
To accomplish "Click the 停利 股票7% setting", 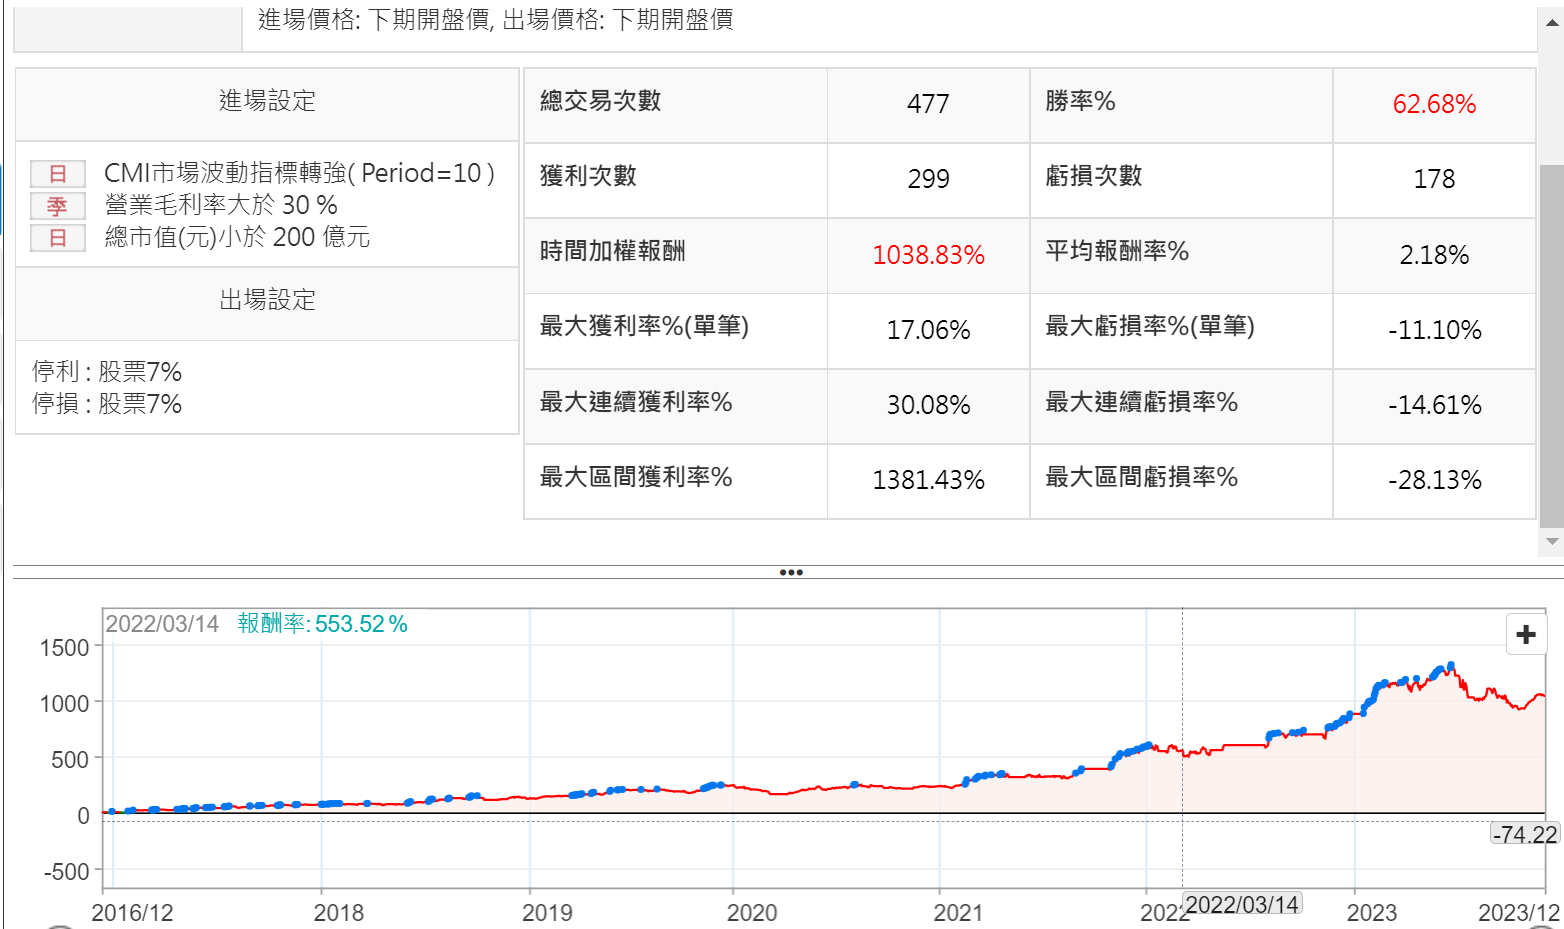I will coord(107,372).
